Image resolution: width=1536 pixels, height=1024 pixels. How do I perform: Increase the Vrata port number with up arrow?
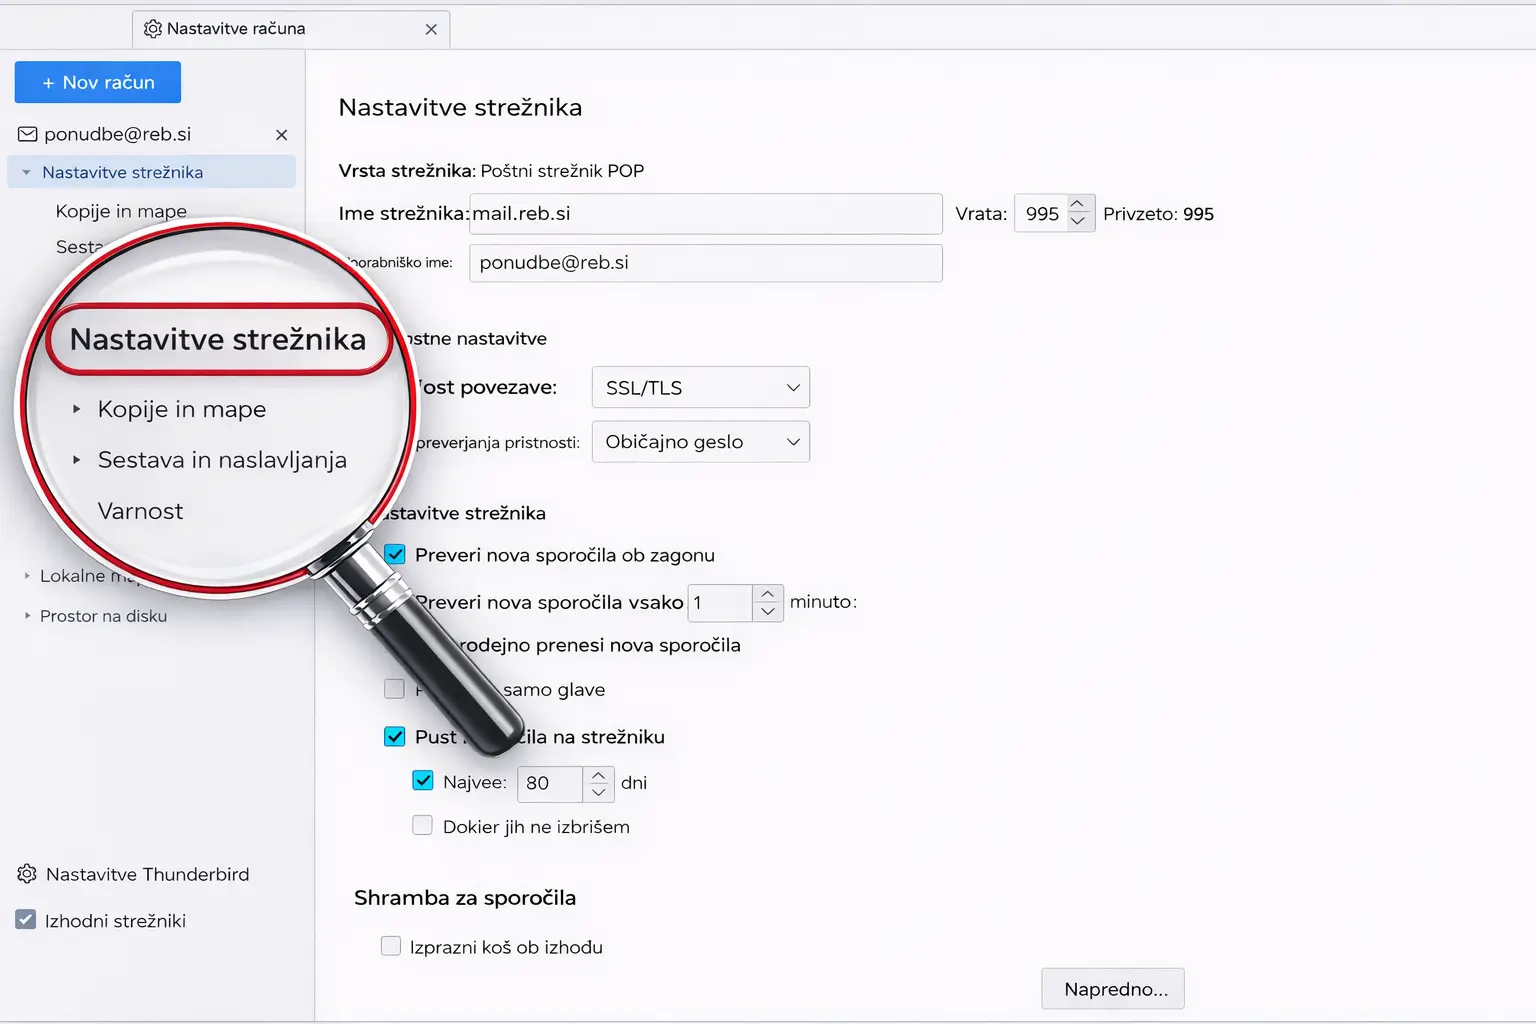click(1078, 205)
